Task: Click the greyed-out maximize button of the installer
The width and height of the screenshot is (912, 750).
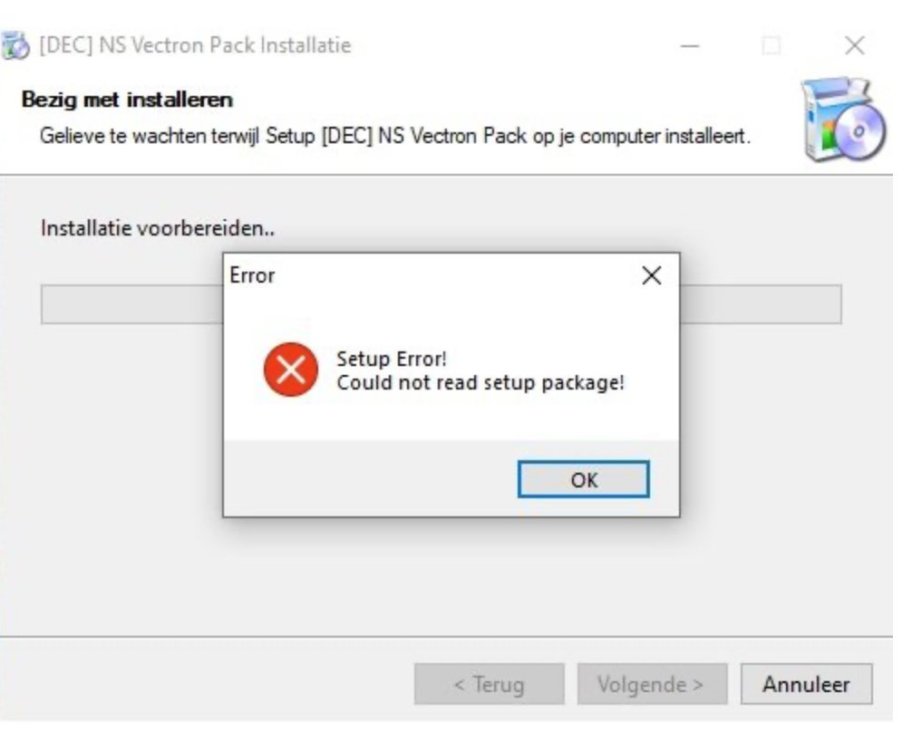Action: point(771,46)
